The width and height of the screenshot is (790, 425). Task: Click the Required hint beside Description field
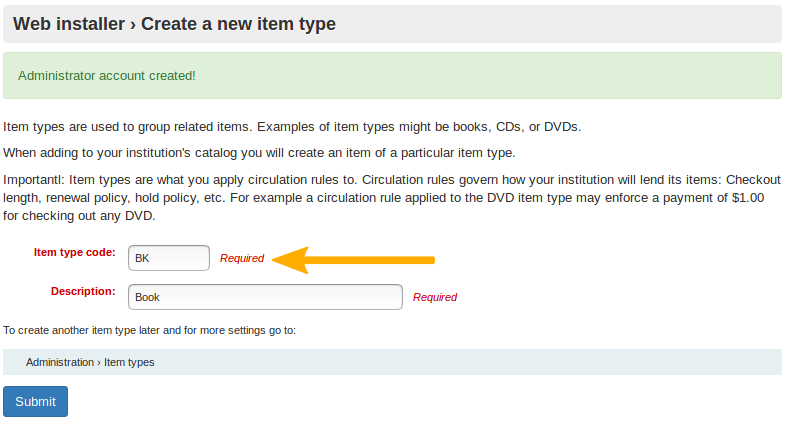[x=435, y=297]
